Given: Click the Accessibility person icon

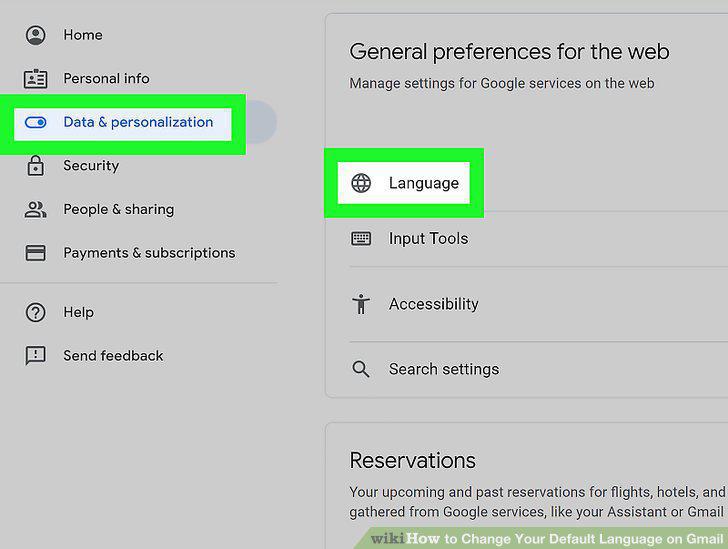Looking at the screenshot, I should (361, 304).
